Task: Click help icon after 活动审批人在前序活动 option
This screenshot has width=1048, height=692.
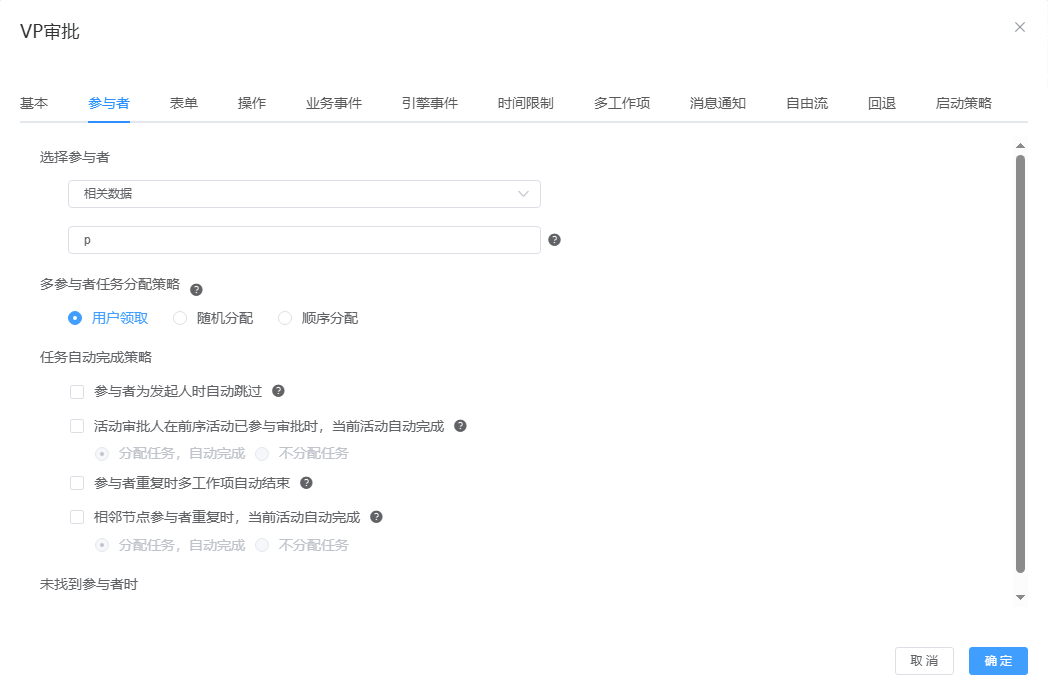Action: 461,425
